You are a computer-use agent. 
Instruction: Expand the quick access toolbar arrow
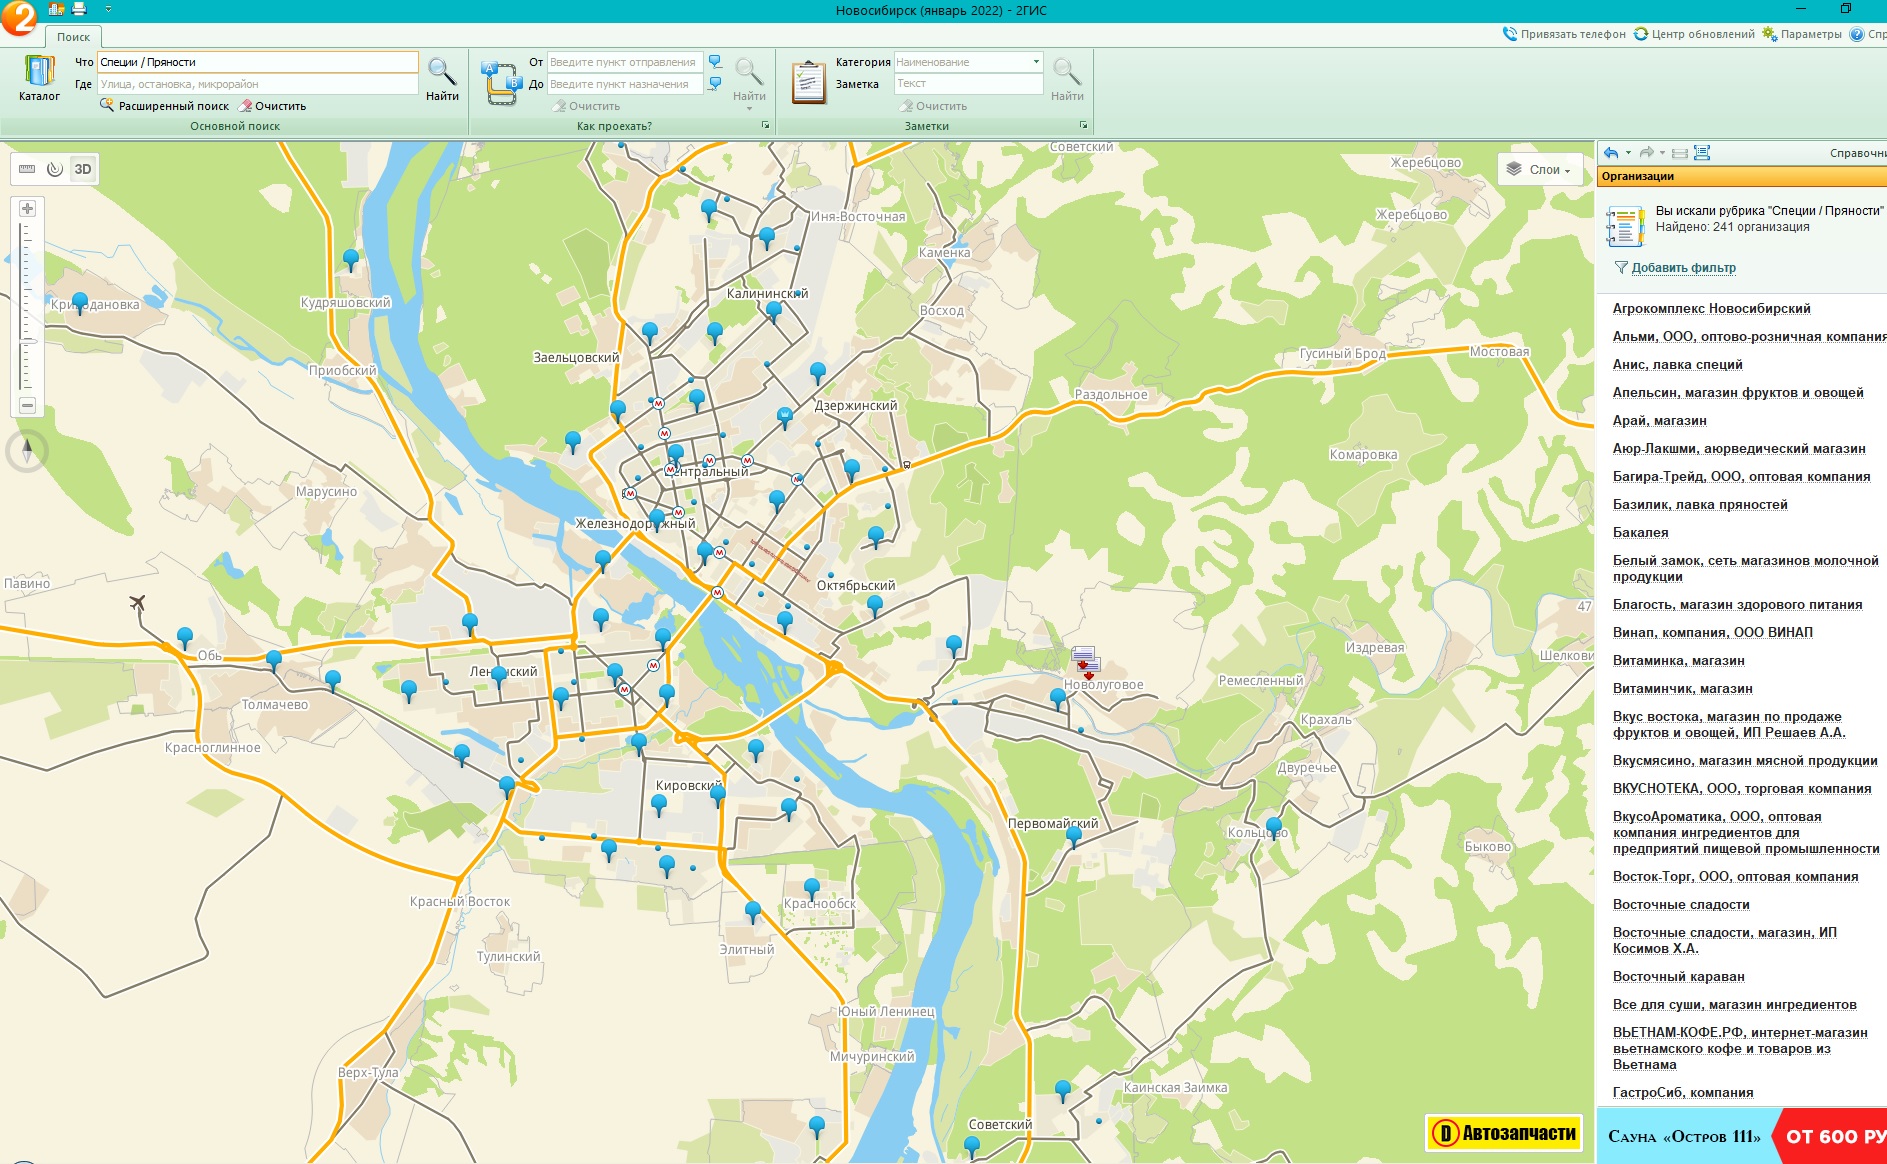click(x=108, y=9)
